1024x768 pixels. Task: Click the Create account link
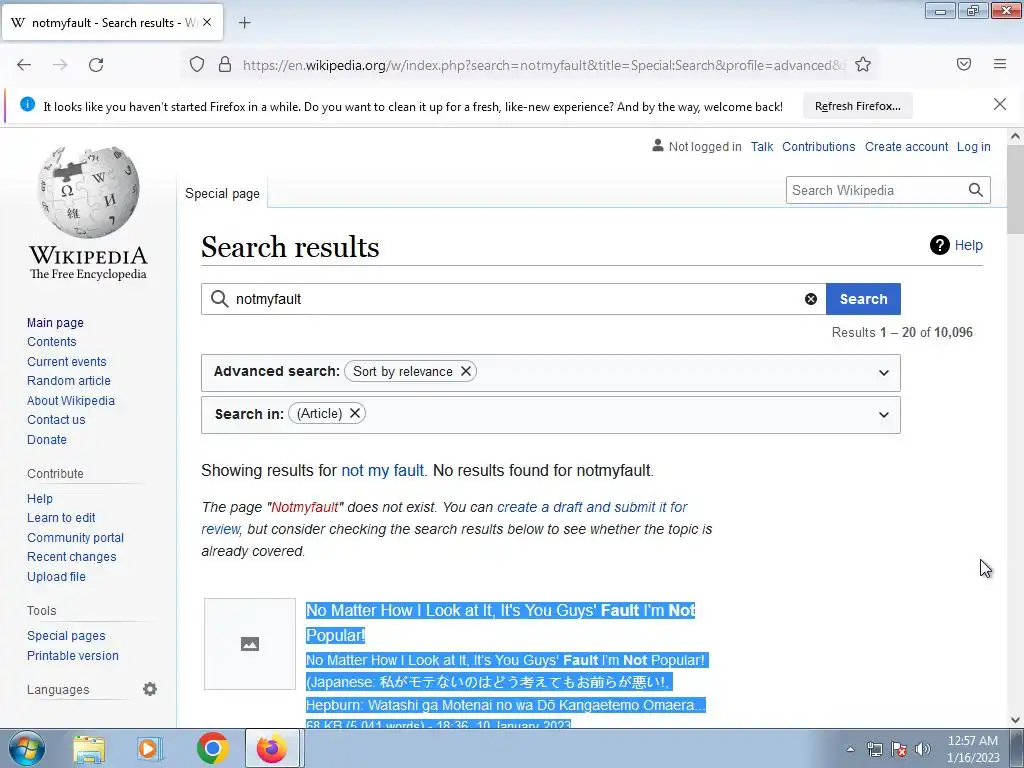906,146
